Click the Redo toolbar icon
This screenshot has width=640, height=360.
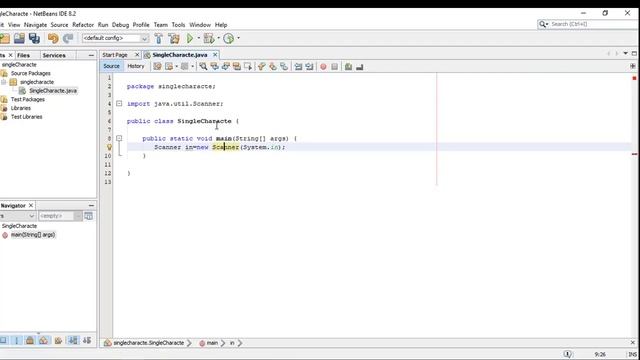[x=68, y=38]
